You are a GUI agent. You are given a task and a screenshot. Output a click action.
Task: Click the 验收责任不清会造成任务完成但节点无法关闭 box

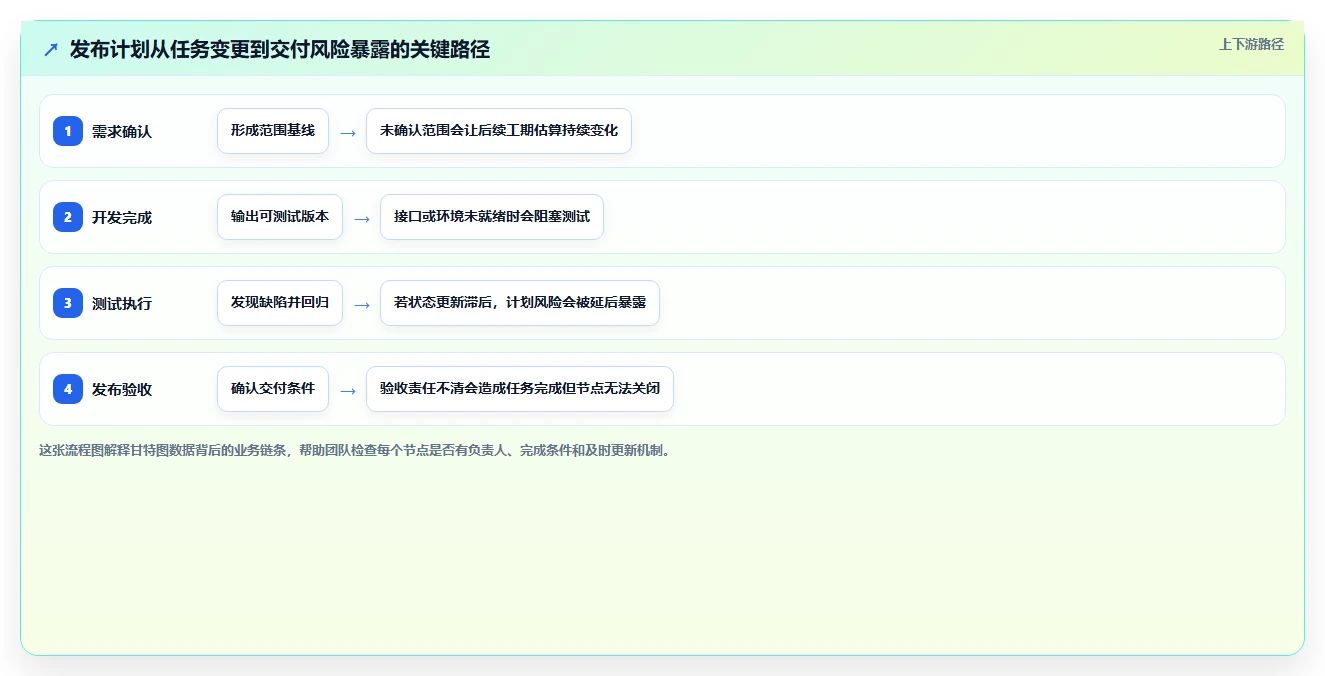520,389
